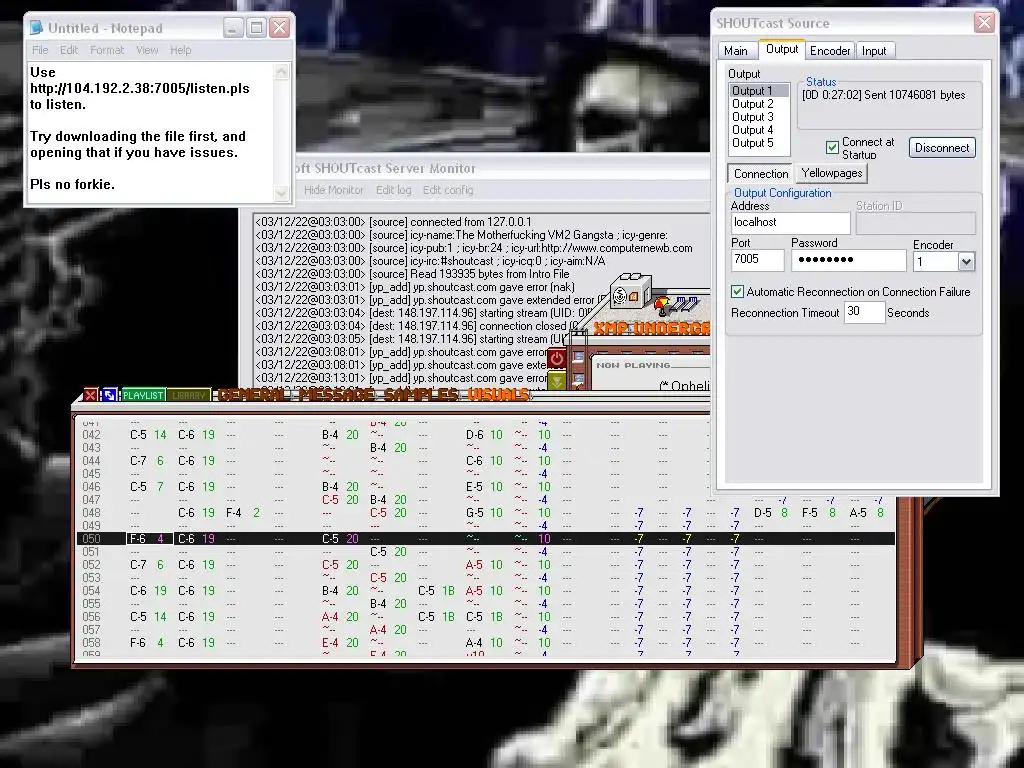Screen dimensions: 1024x768
Task: Open the Main tab in SHOUTcast Source
Action: click(x=736, y=51)
